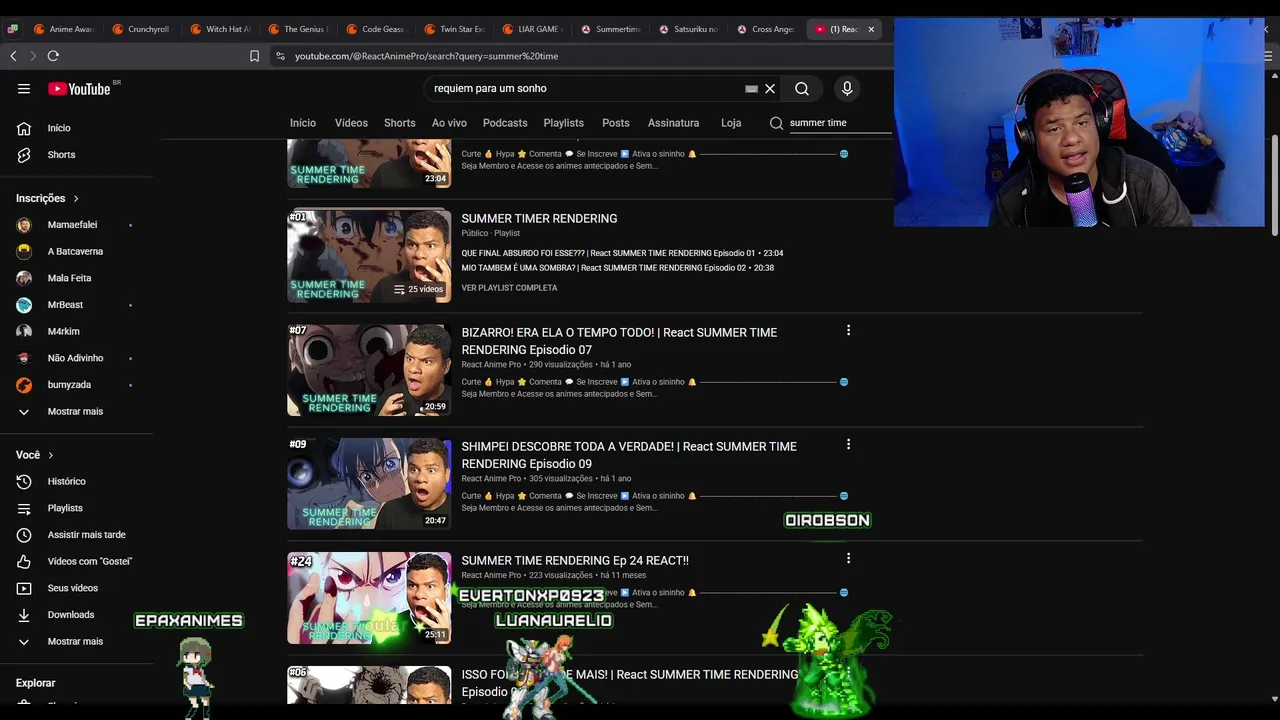
Task: Click the browser address bar URL
Action: [427, 56]
